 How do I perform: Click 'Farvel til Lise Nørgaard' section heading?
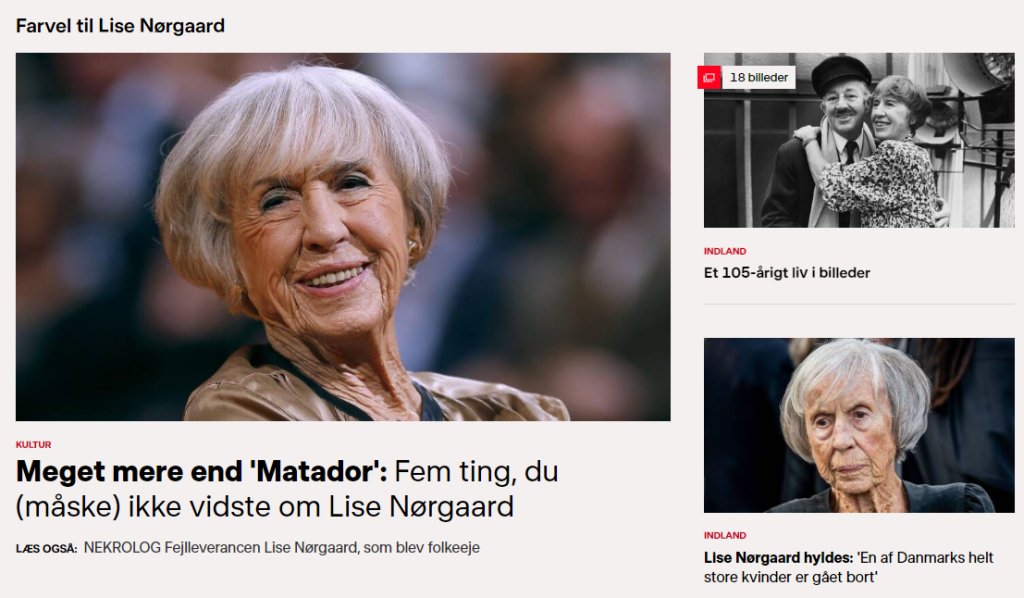coord(120,25)
